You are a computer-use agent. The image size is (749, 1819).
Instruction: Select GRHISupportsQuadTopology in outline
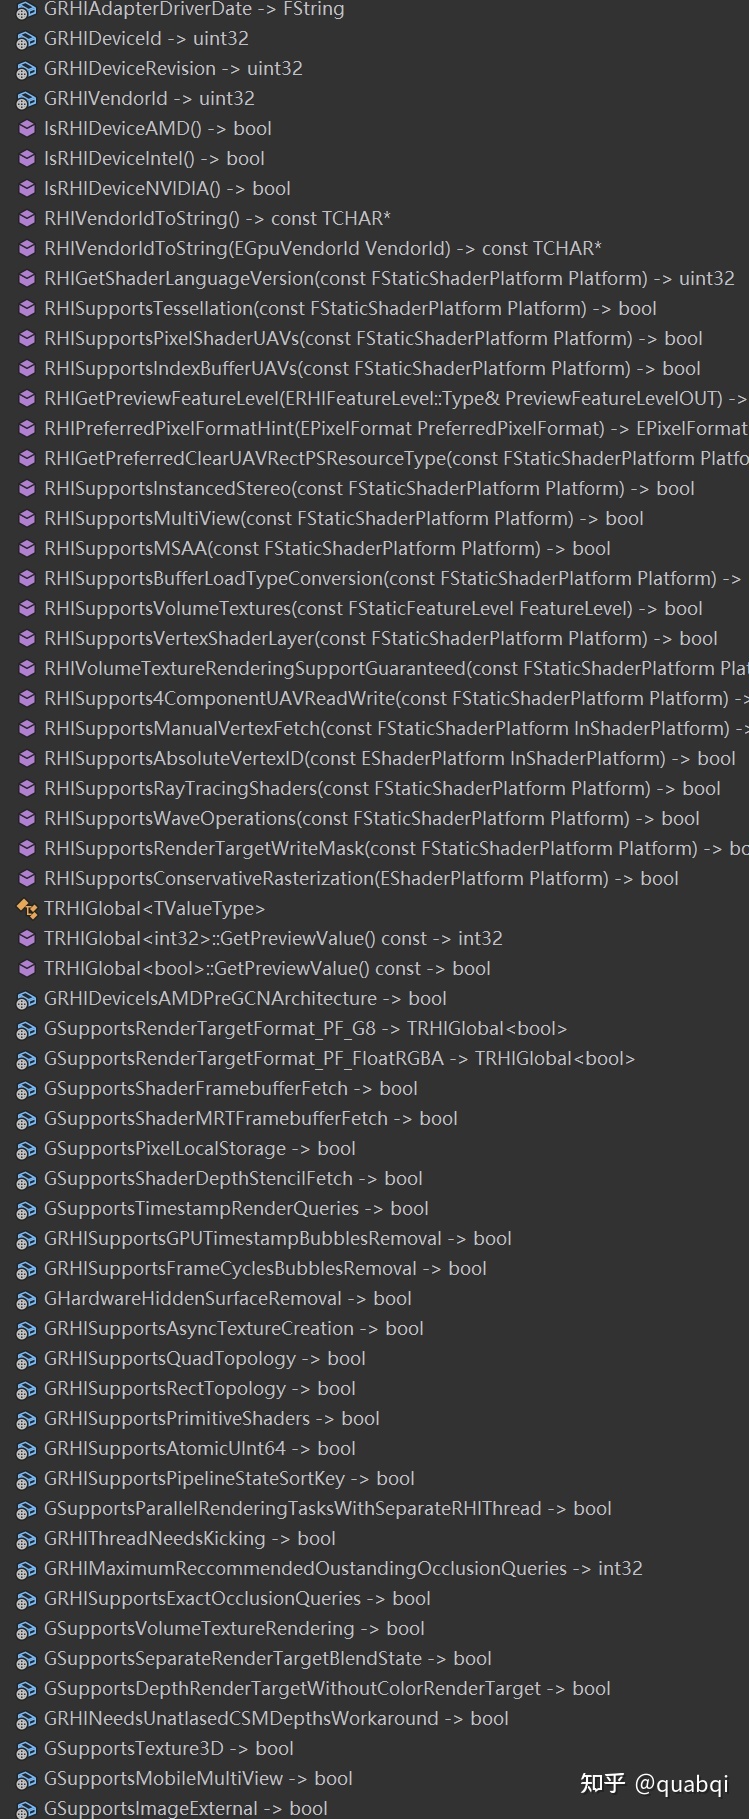tap(204, 1359)
